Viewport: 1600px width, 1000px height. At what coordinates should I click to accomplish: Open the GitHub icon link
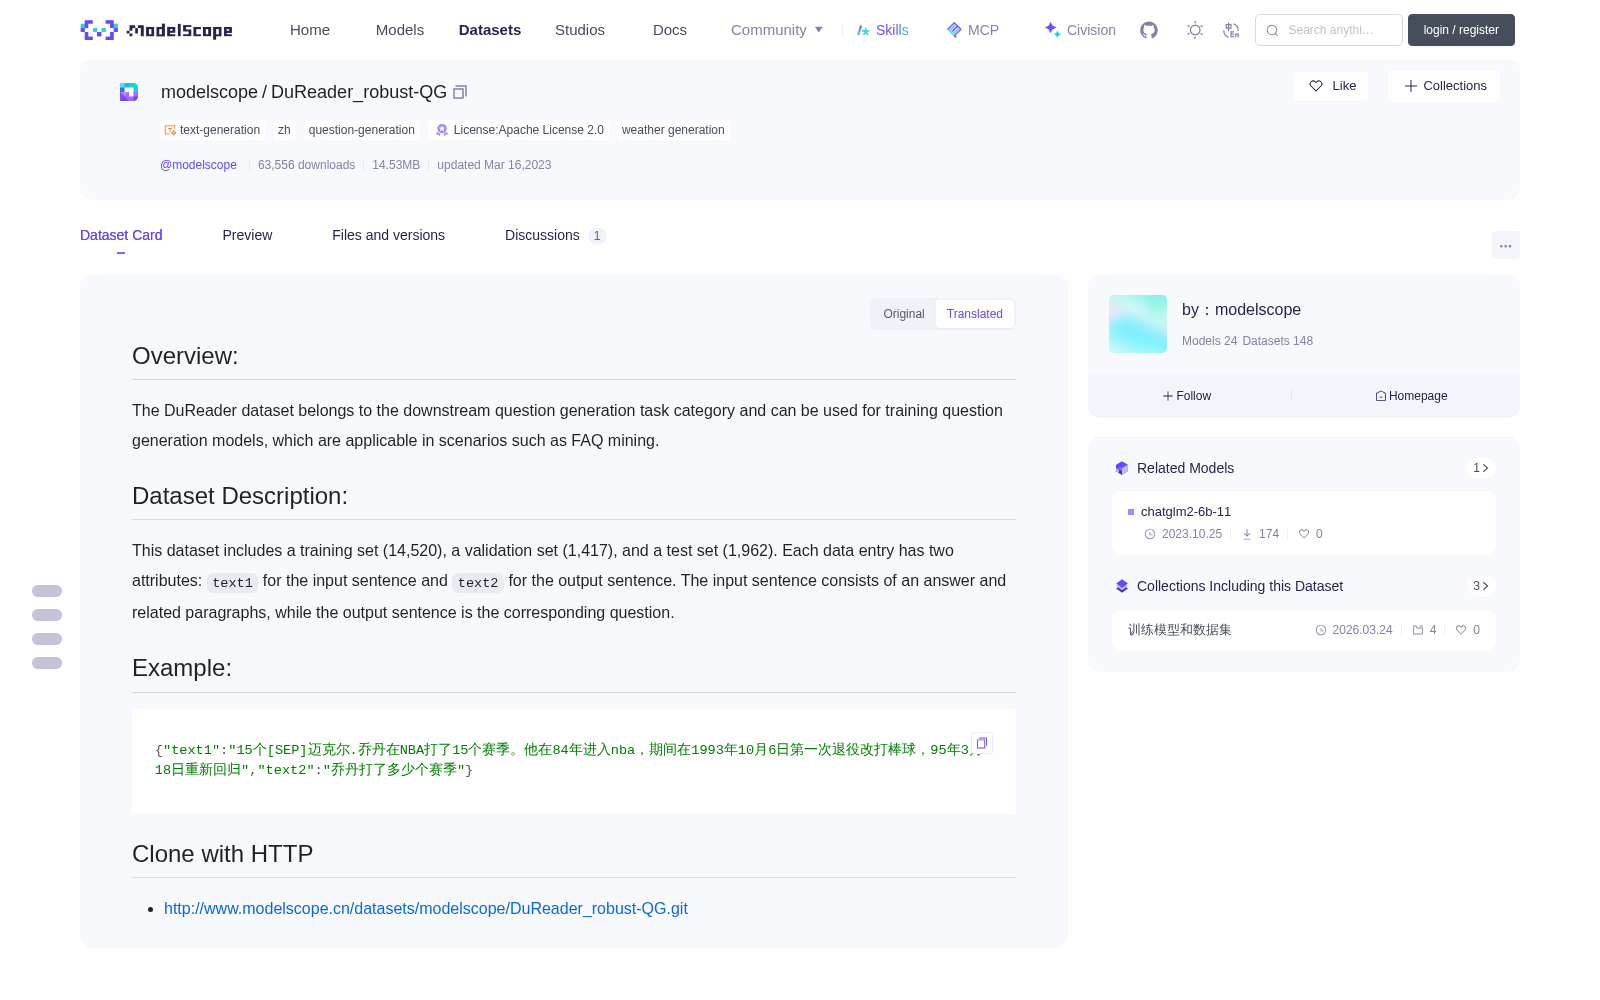(1149, 30)
